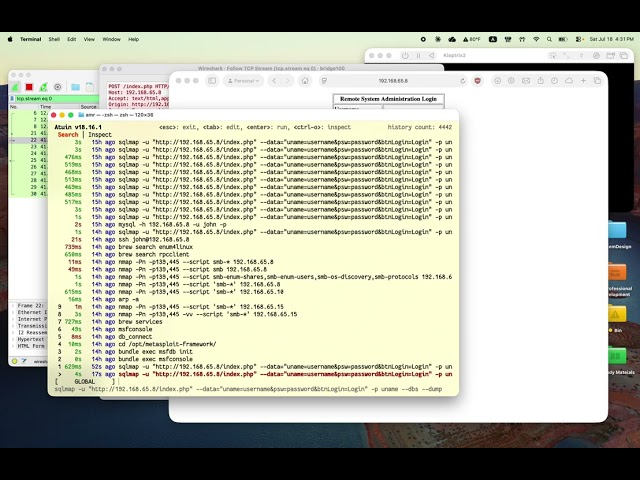Open the View menu
This screenshot has height=480, width=640.
[x=89, y=39]
